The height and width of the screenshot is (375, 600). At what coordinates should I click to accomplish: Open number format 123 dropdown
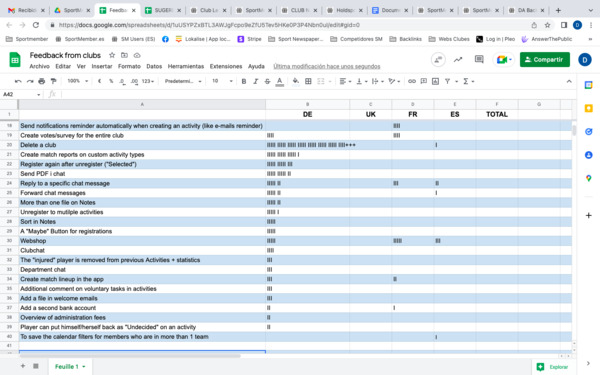pos(148,81)
